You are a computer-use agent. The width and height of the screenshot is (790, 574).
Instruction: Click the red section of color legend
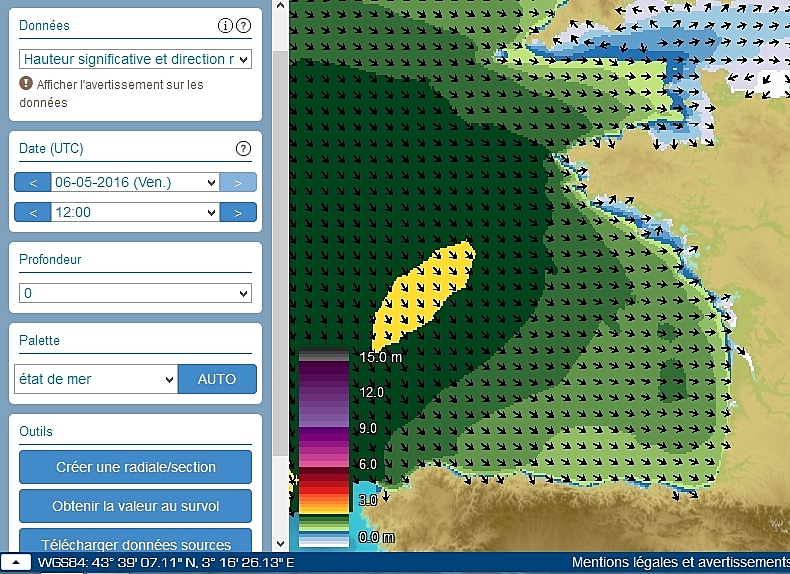(324, 483)
